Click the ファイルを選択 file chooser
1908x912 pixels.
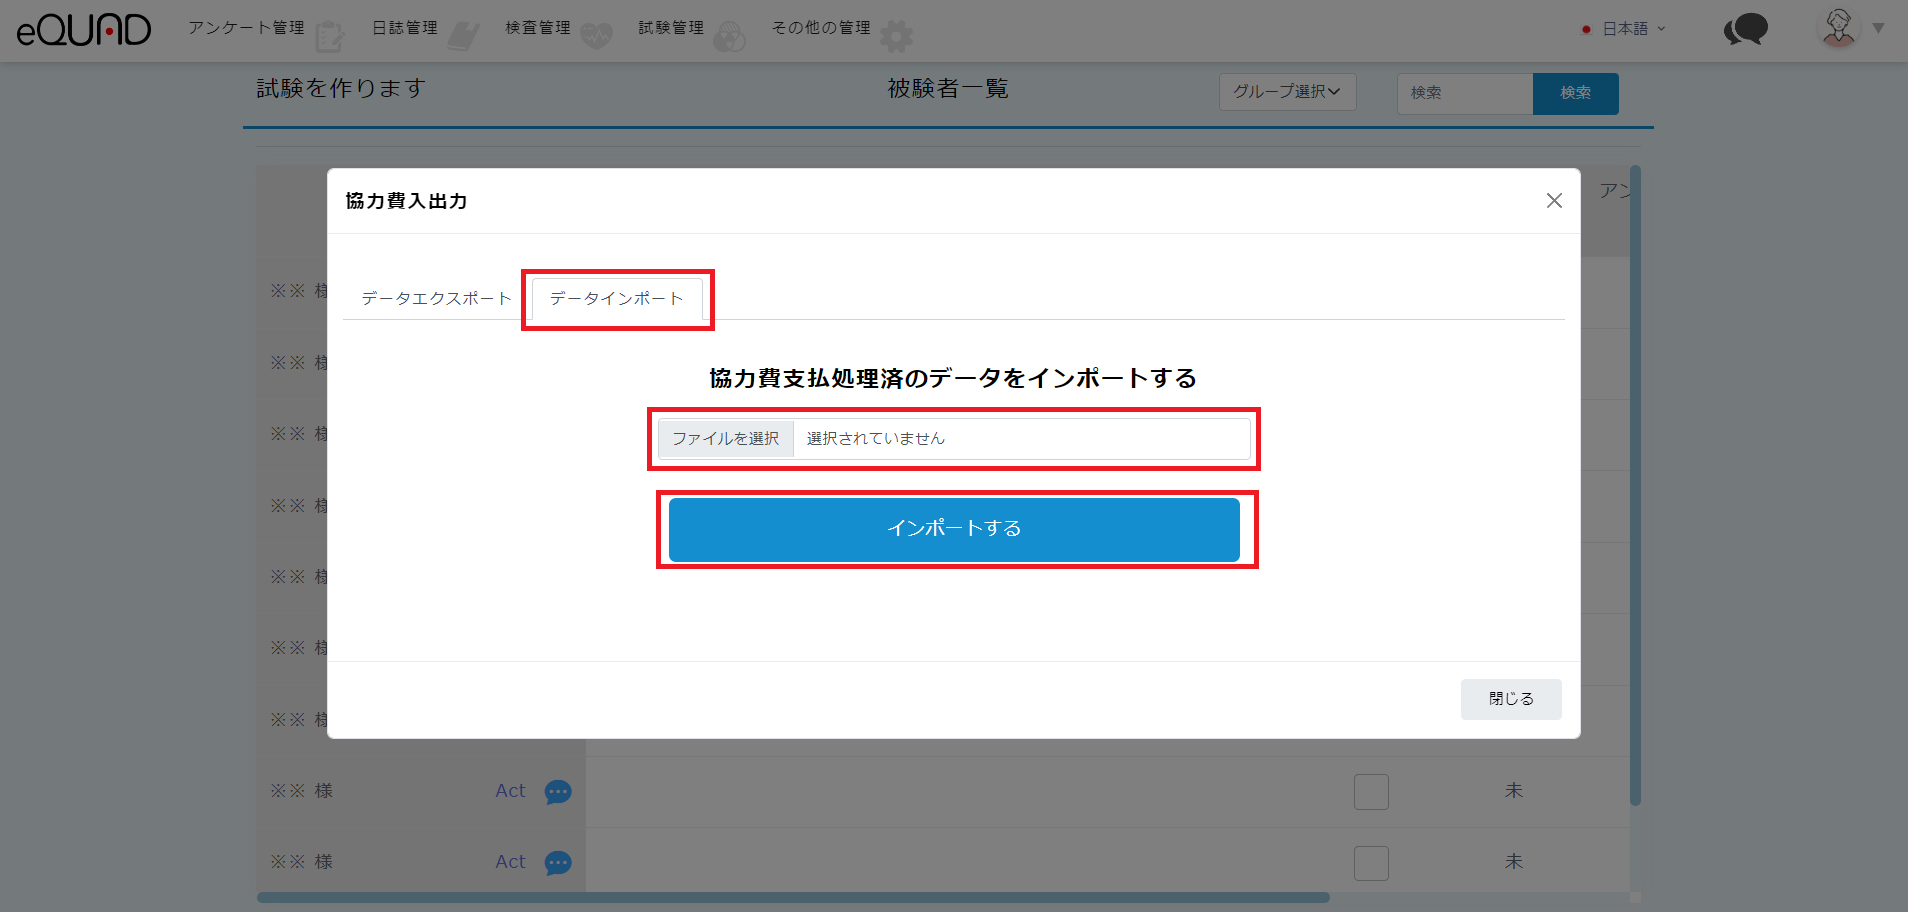click(x=726, y=439)
